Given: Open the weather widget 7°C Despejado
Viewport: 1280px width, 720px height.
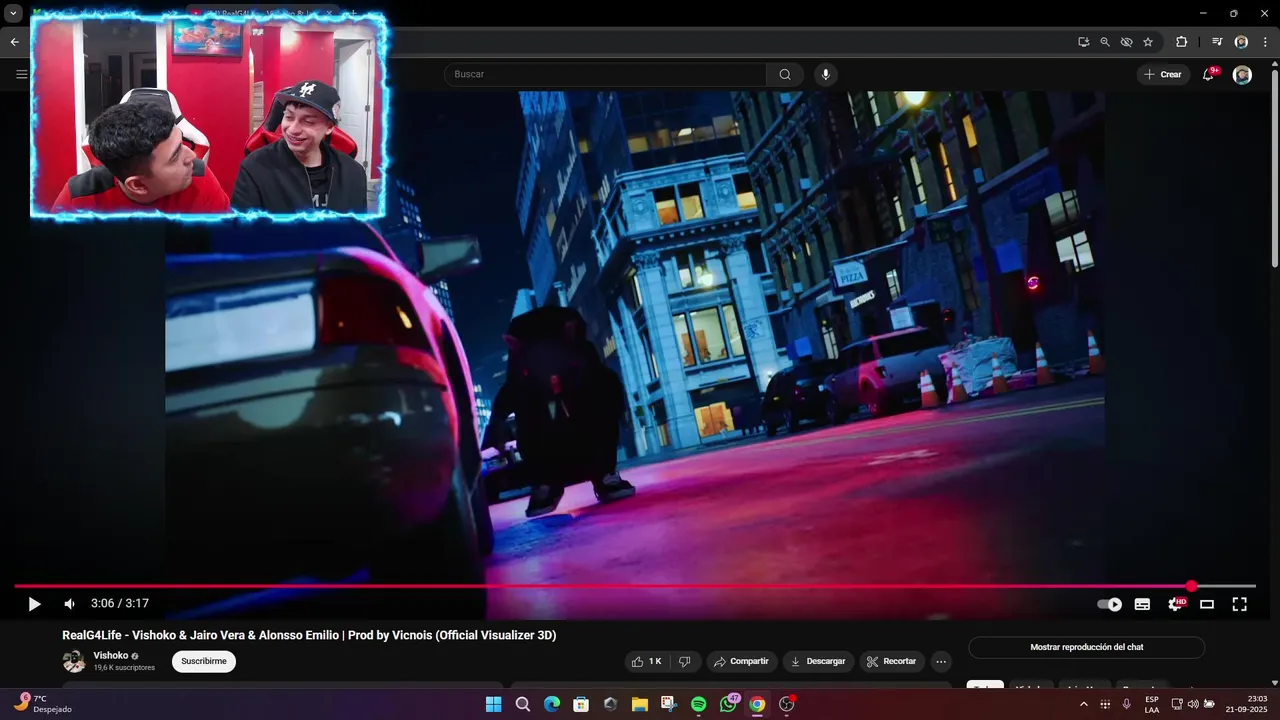Looking at the screenshot, I should click(x=42, y=704).
